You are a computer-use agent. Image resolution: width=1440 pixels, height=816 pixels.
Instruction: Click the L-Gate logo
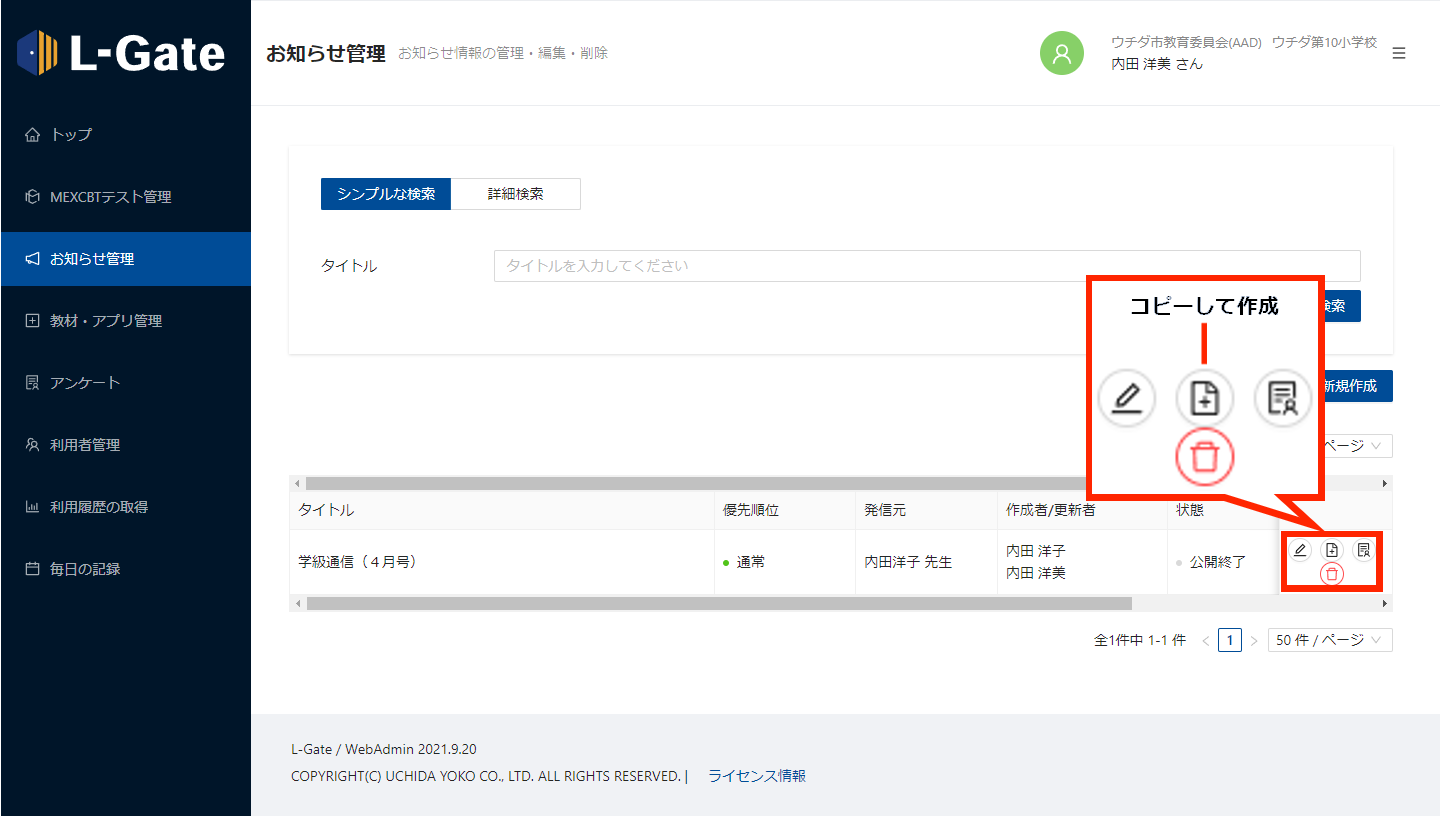point(122,53)
